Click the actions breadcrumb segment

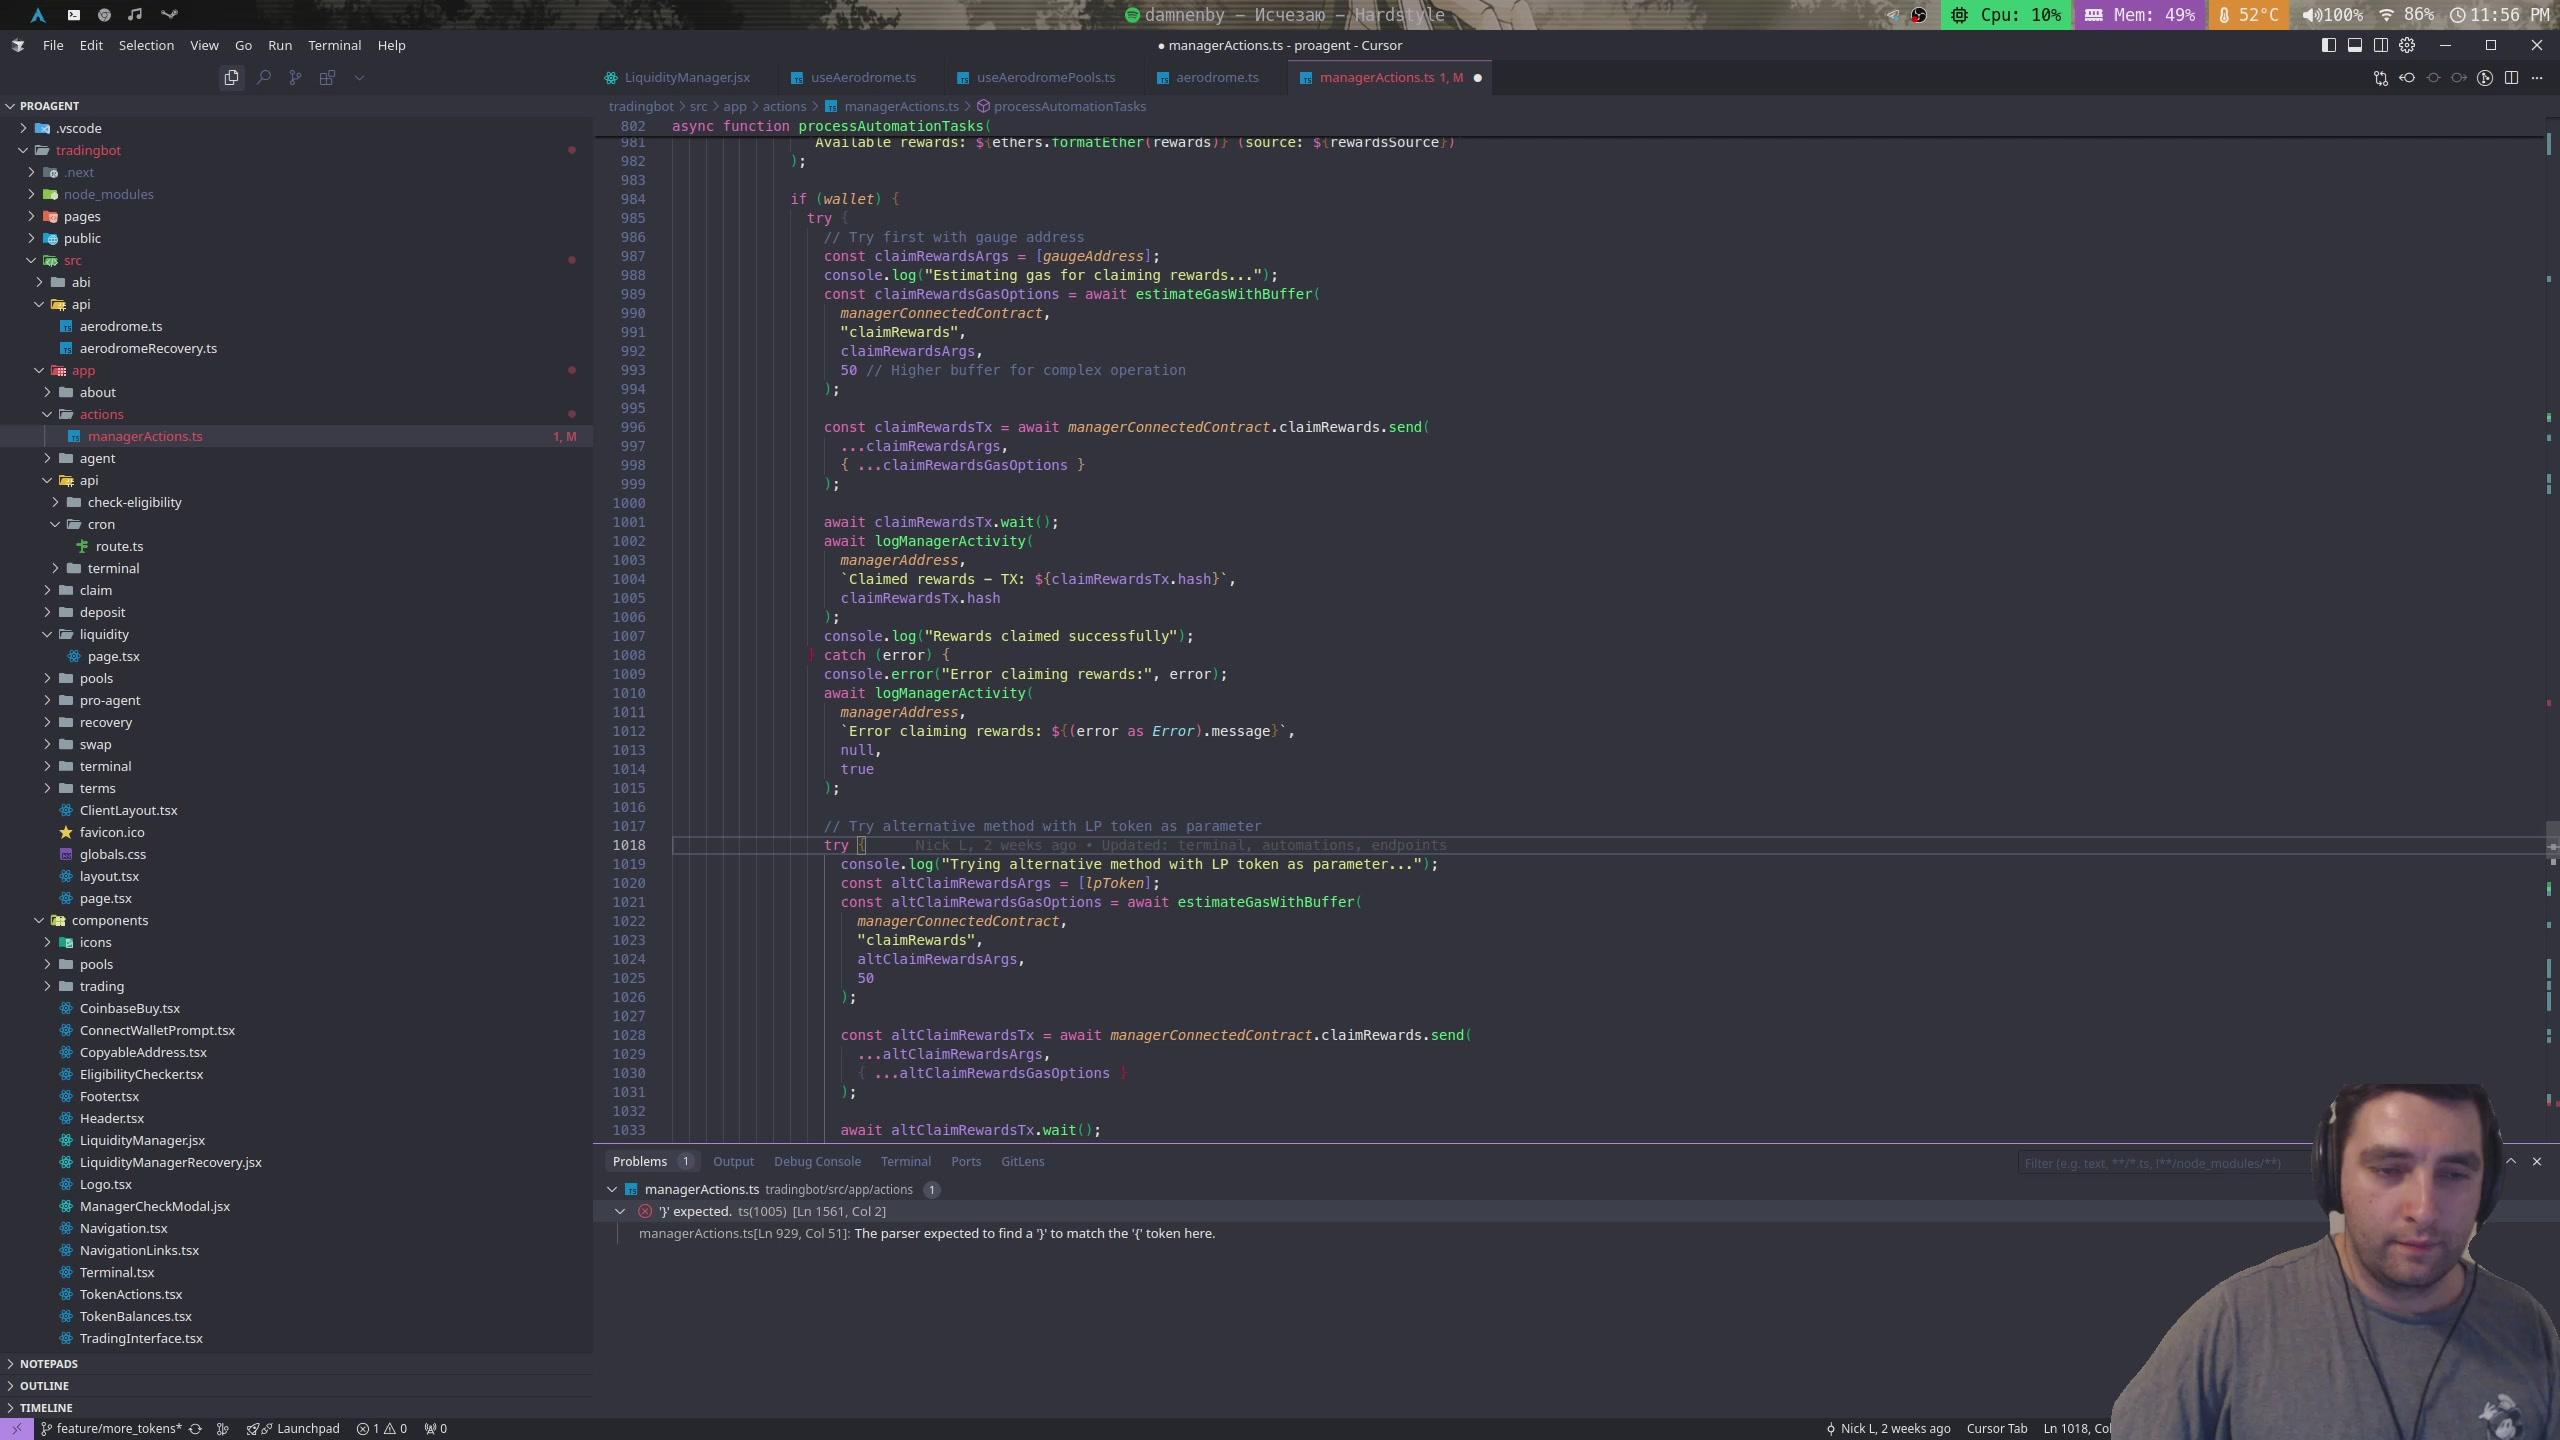pyautogui.click(x=784, y=106)
